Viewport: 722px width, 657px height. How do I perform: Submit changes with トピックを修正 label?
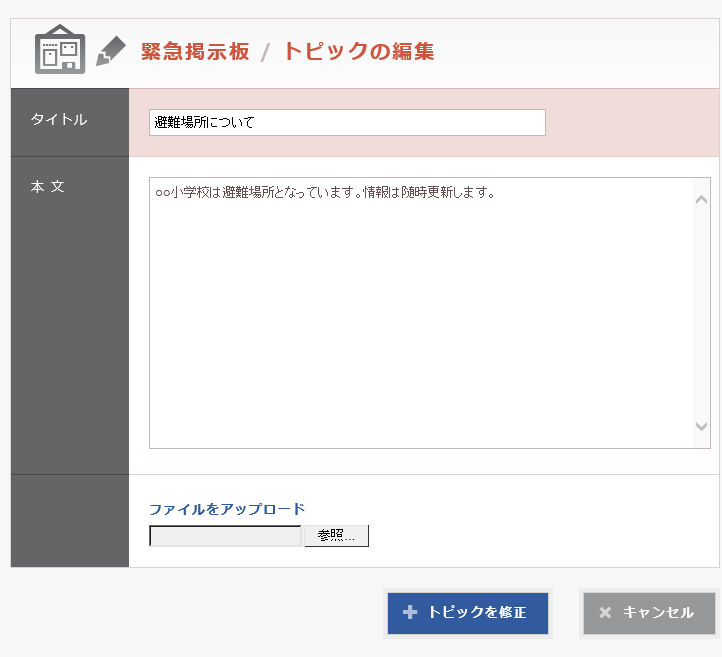[x=476, y=613]
